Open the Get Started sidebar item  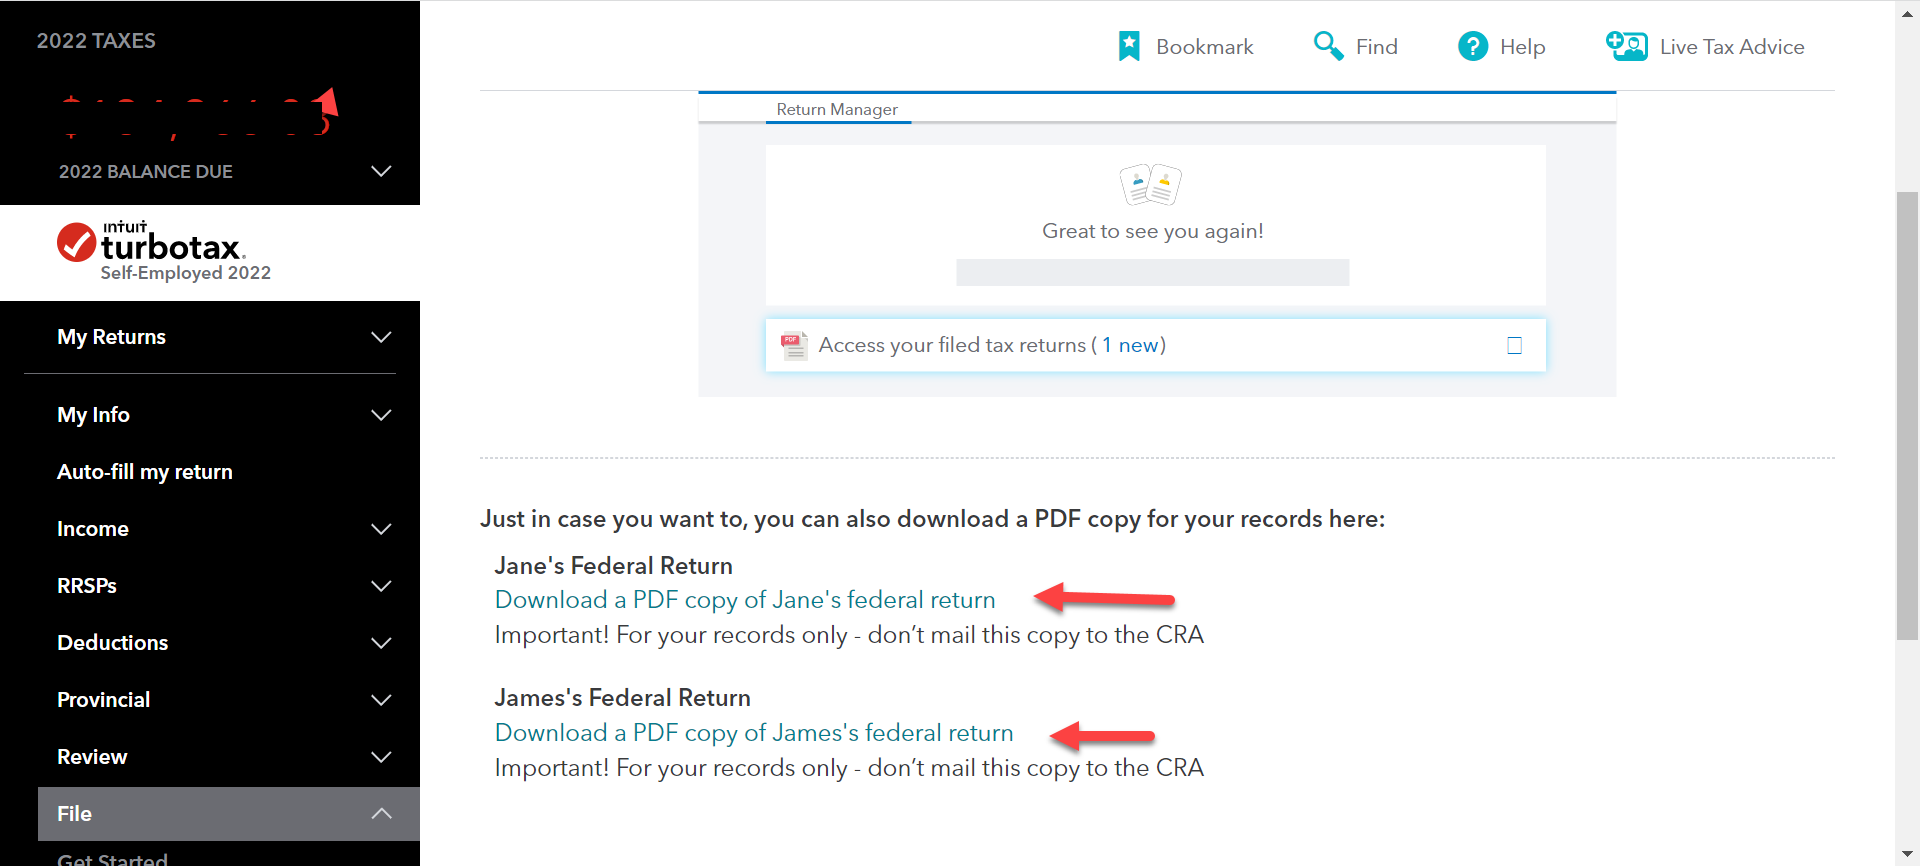(112, 858)
